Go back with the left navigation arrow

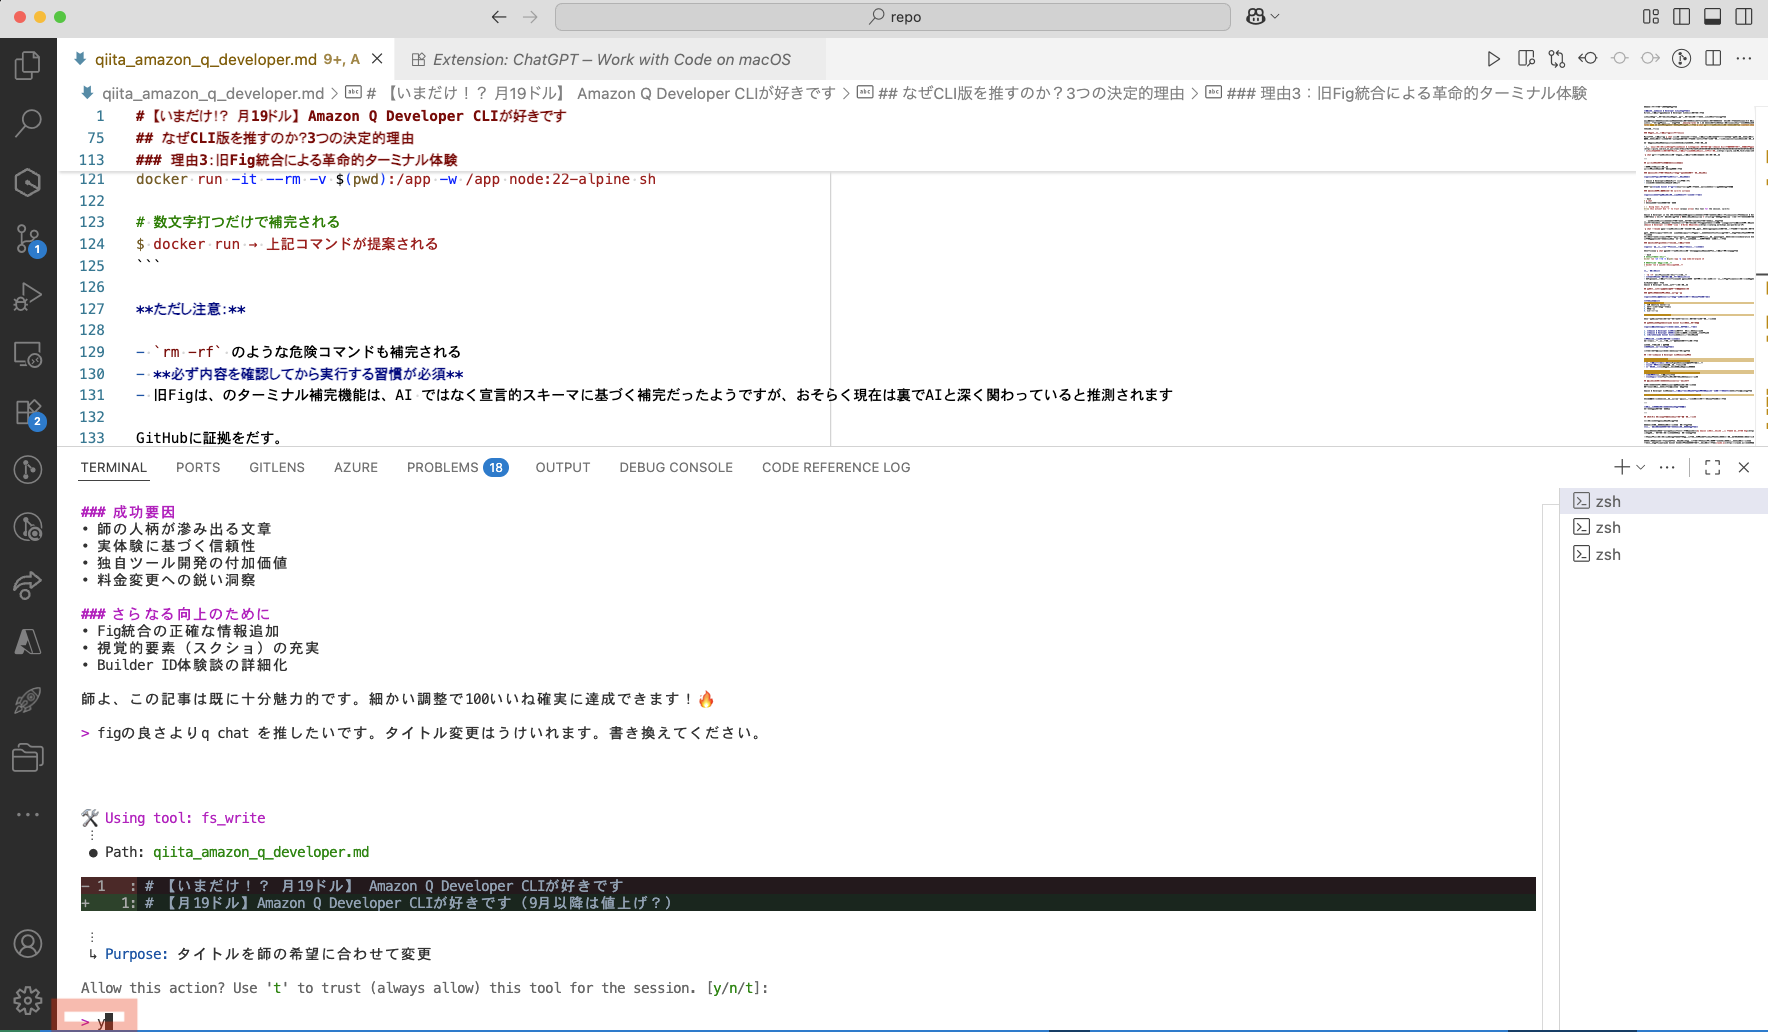(x=499, y=17)
